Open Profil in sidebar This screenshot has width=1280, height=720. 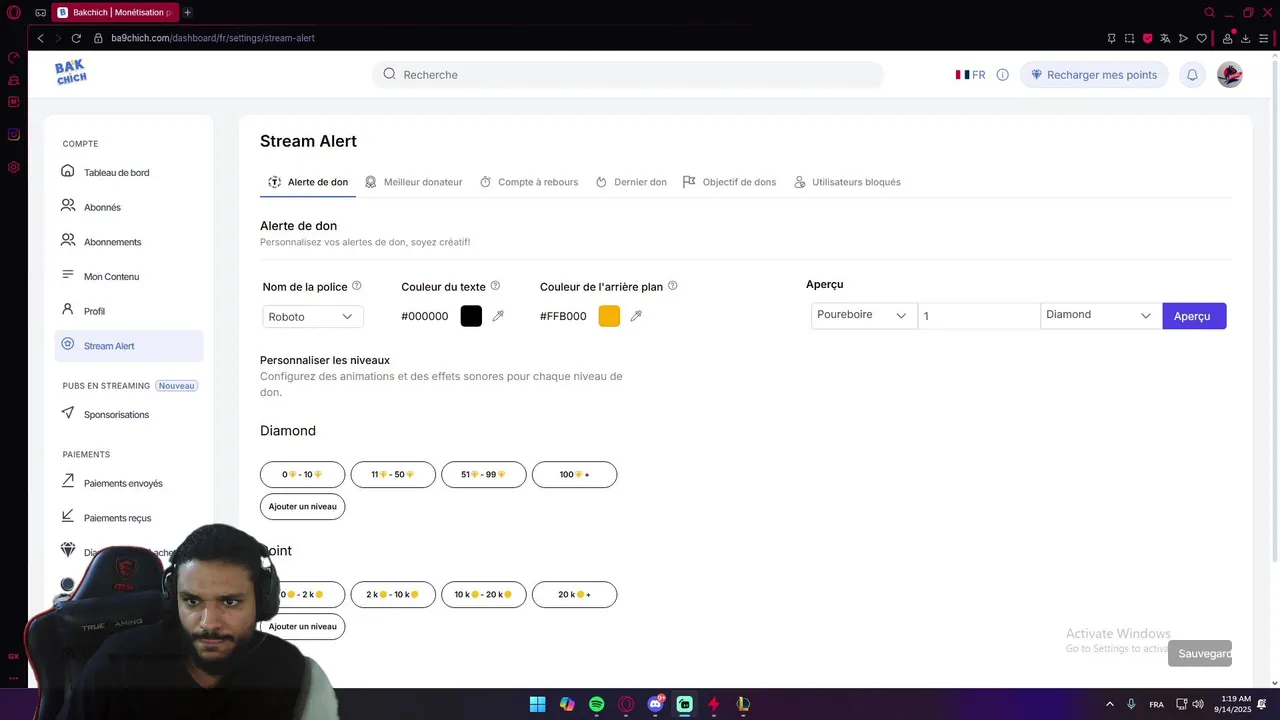[x=129, y=311]
